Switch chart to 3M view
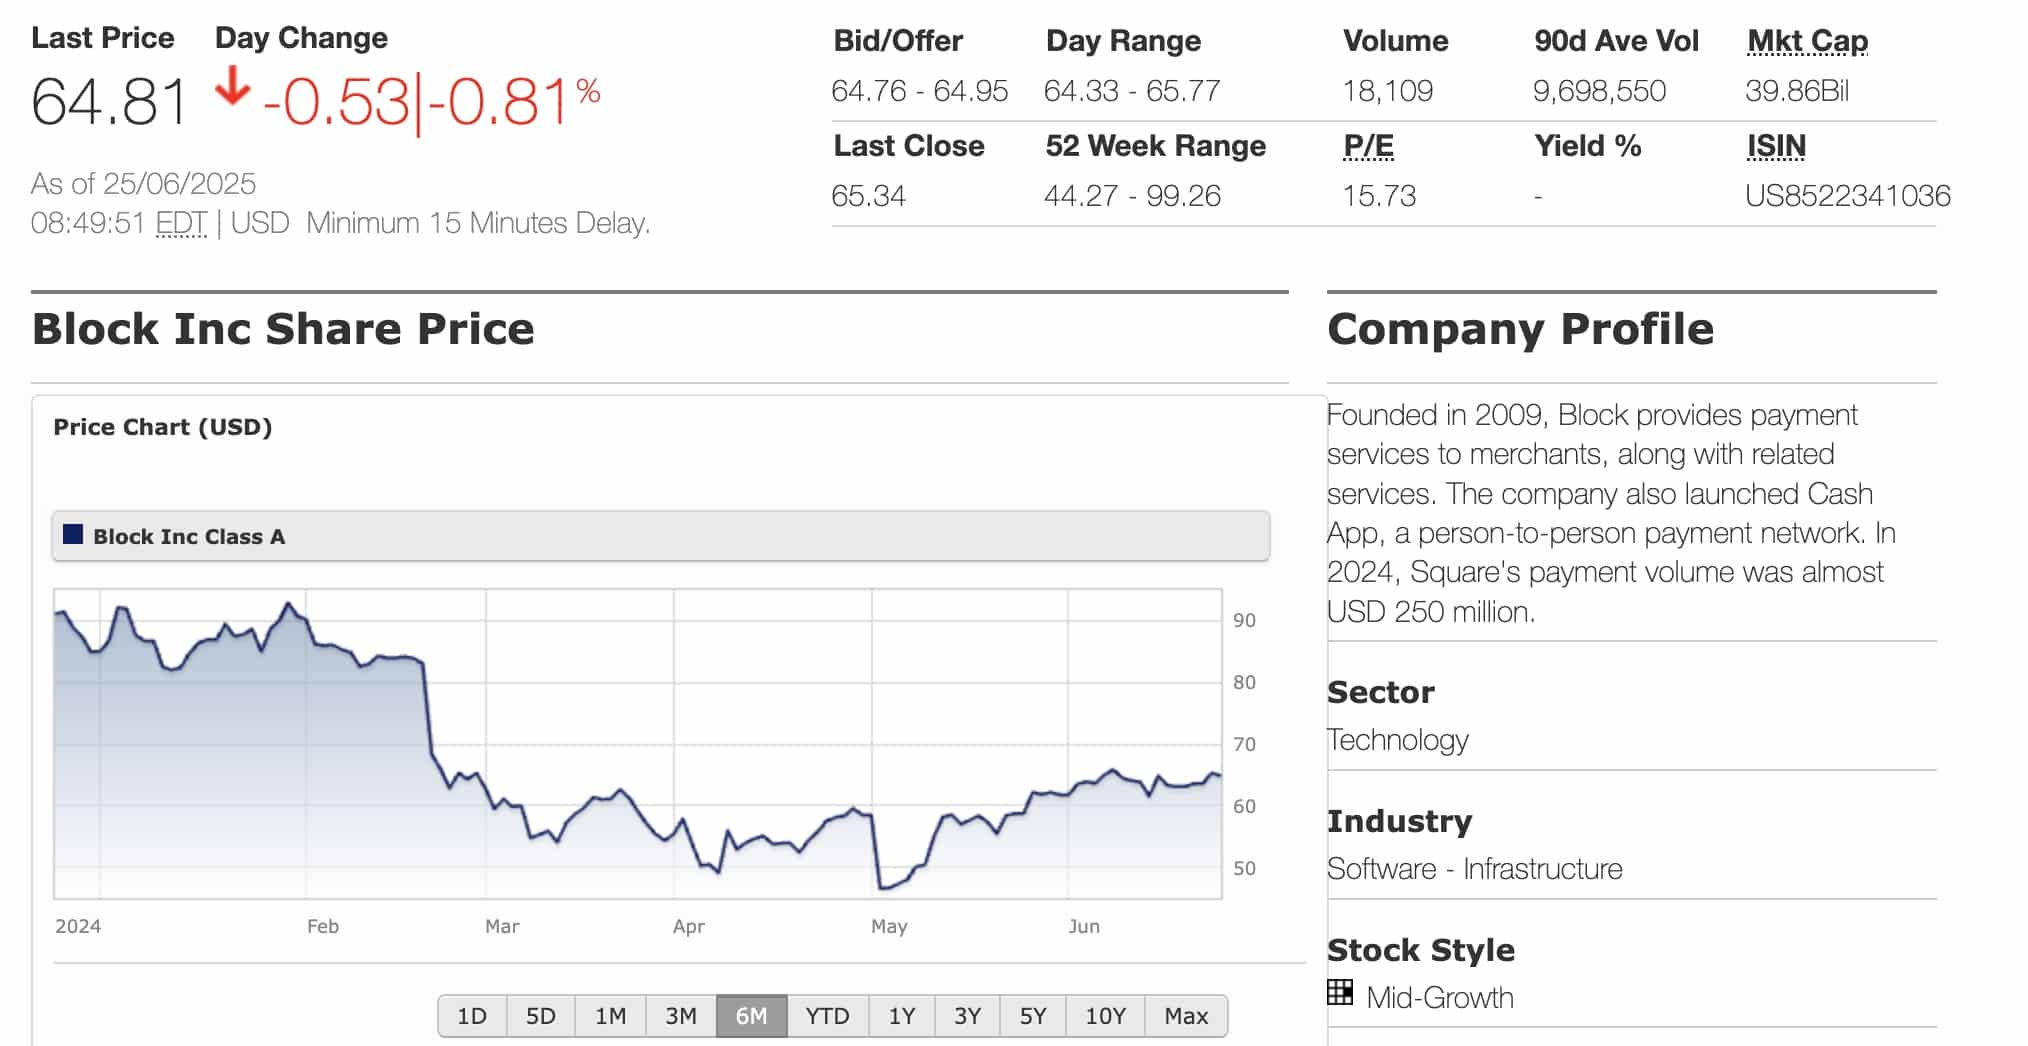This screenshot has height=1046, width=2028. pos(681,1015)
